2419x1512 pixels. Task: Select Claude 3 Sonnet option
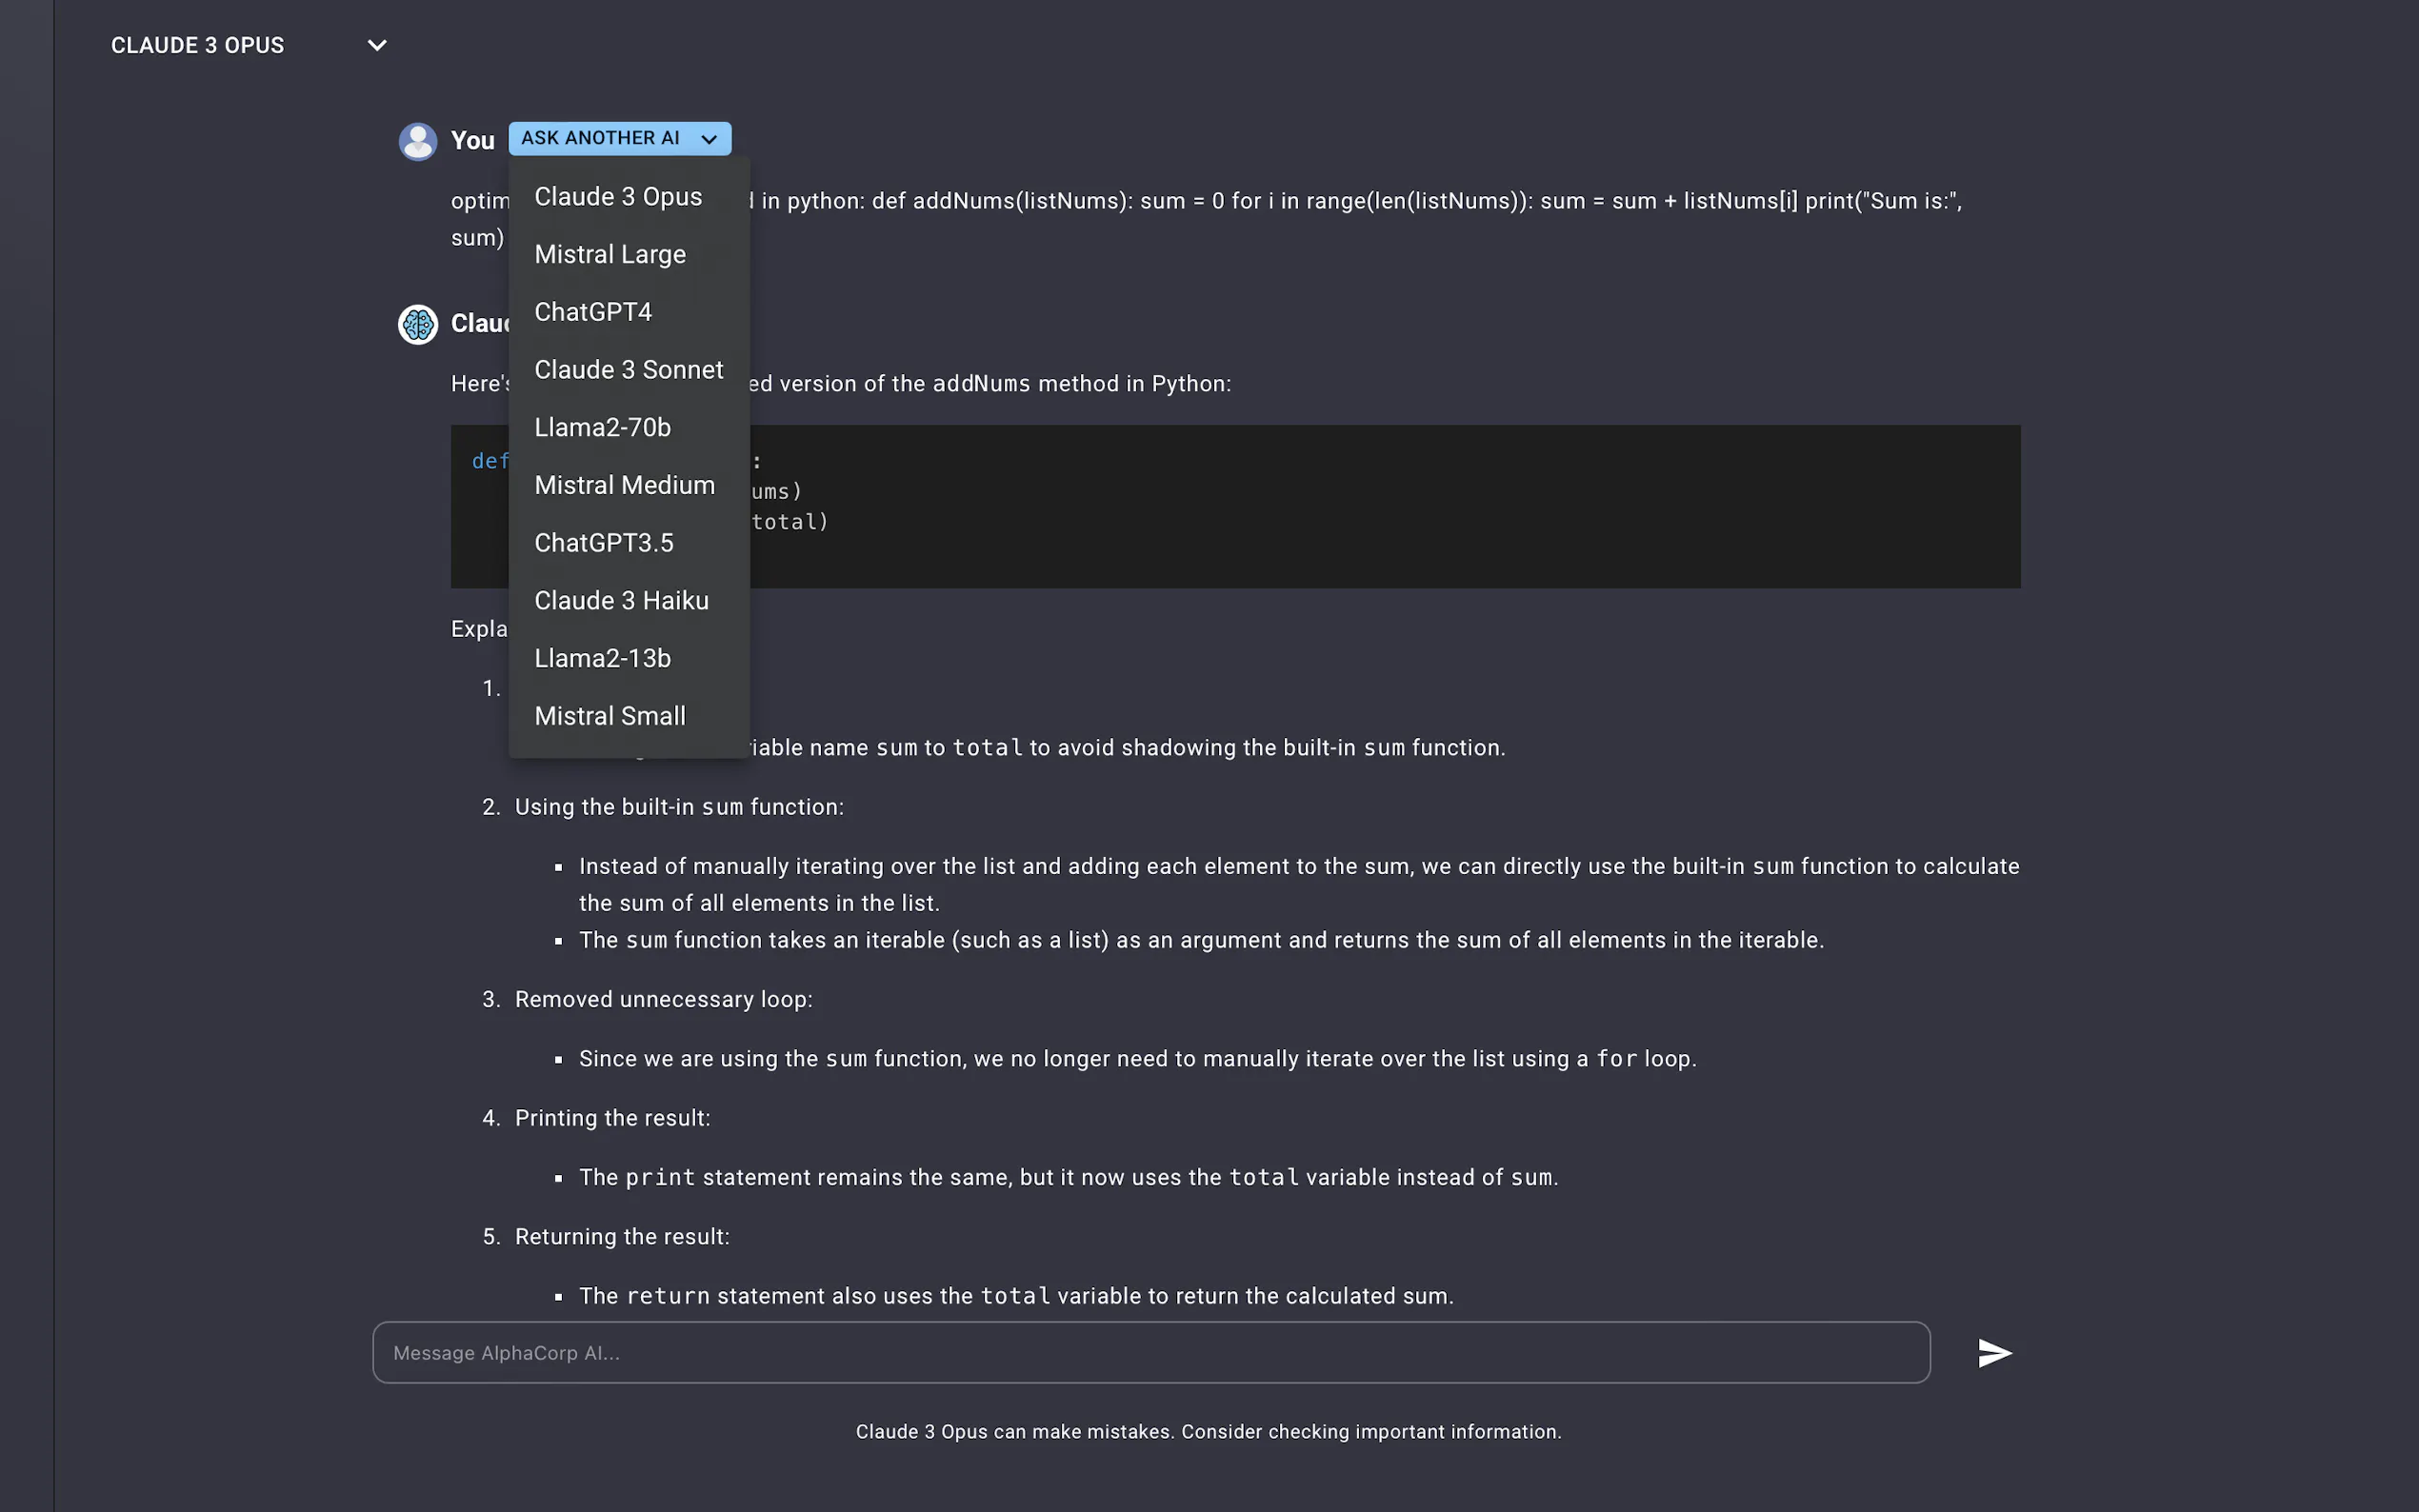pyautogui.click(x=628, y=370)
